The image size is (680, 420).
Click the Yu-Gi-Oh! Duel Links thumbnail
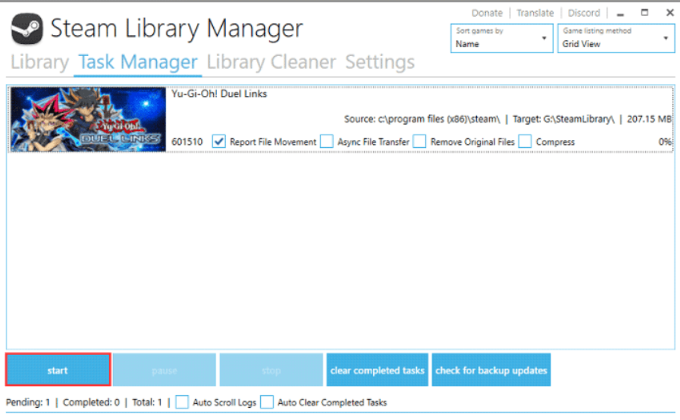pyautogui.click(x=88, y=119)
